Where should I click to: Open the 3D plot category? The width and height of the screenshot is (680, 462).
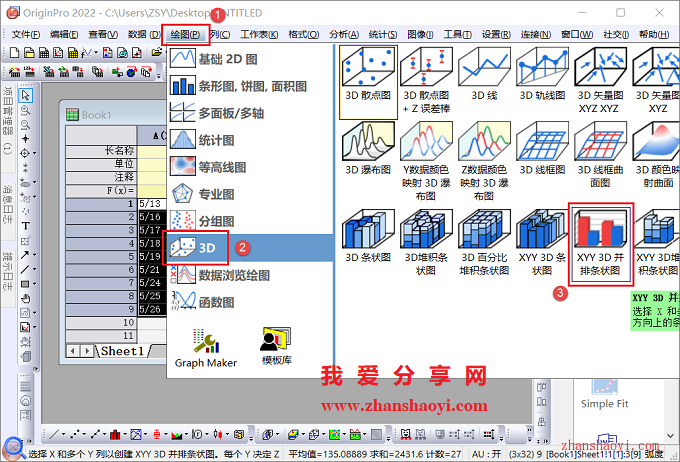[x=250, y=248]
